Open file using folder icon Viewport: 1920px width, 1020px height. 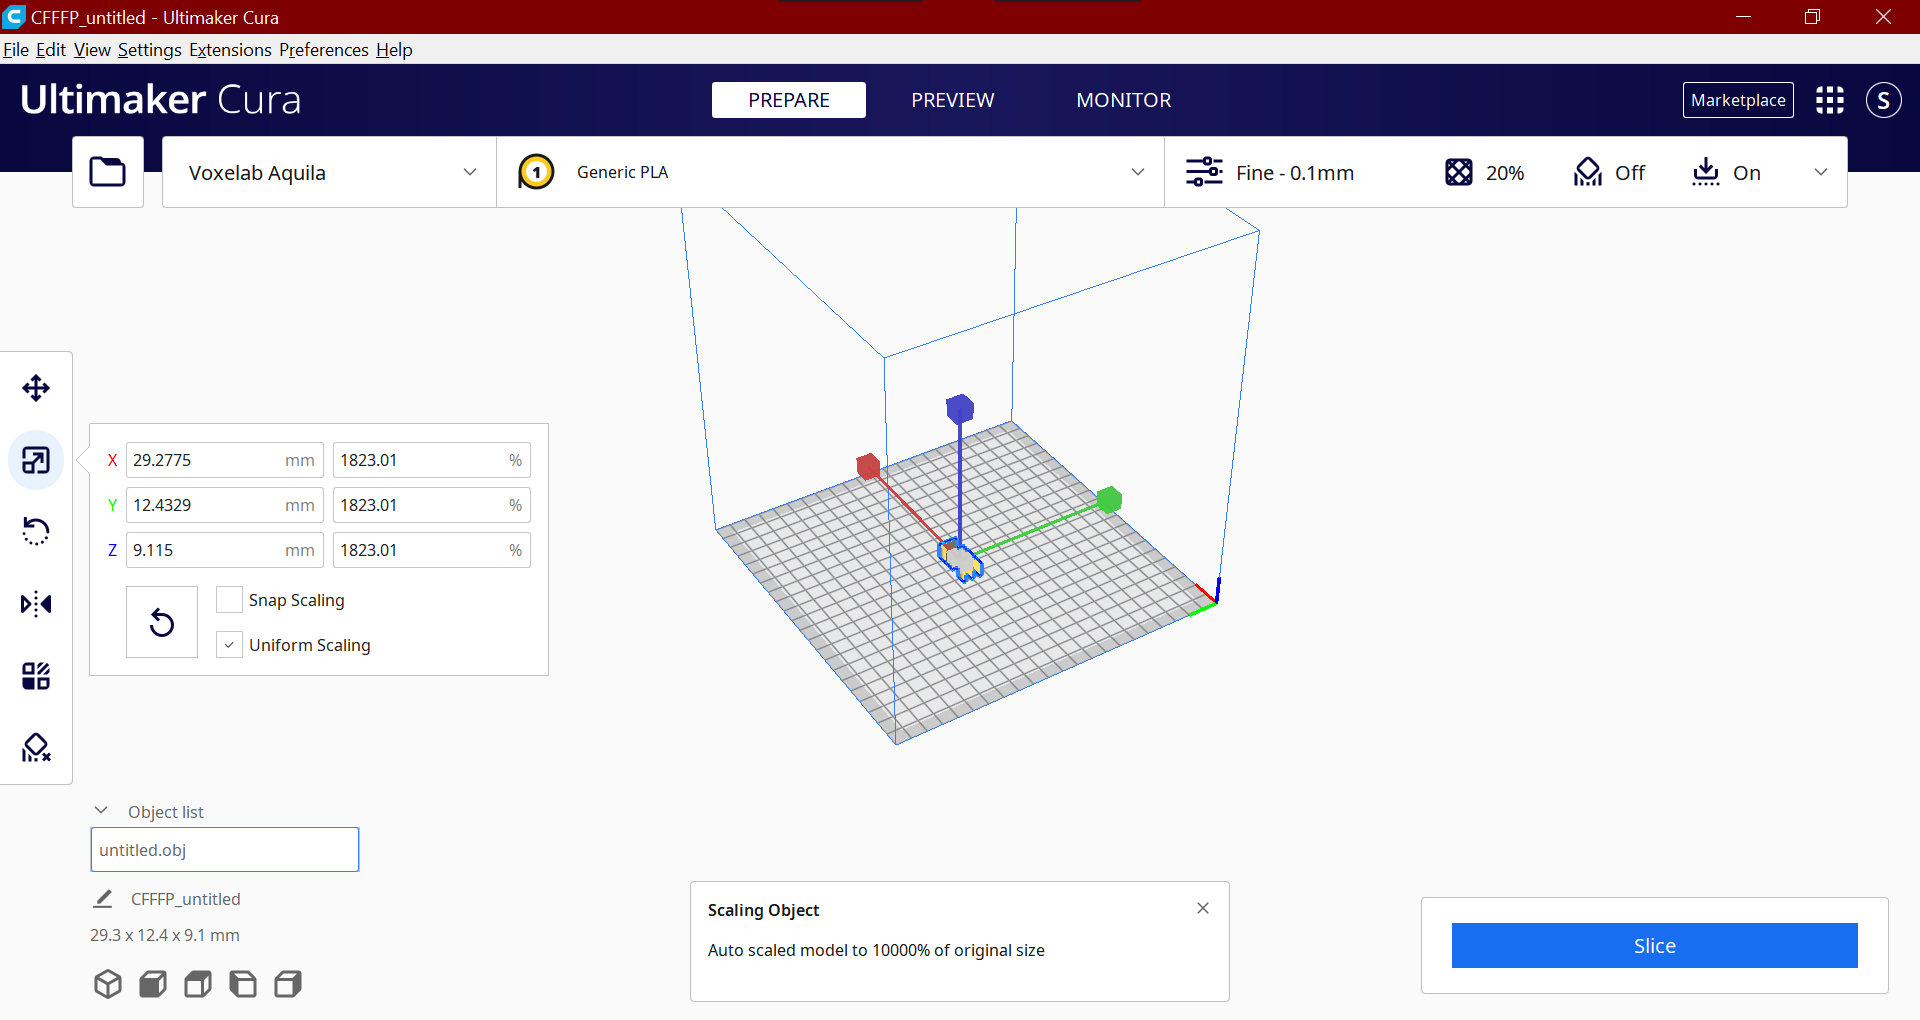tap(108, 172)
